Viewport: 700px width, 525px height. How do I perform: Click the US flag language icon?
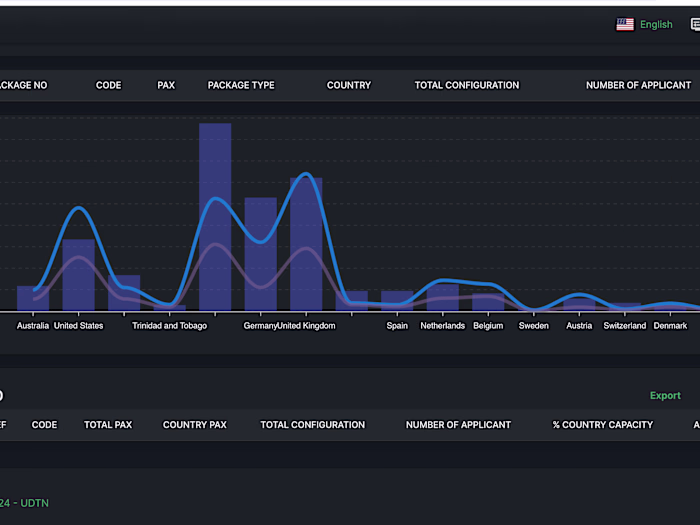click(625, 25)
